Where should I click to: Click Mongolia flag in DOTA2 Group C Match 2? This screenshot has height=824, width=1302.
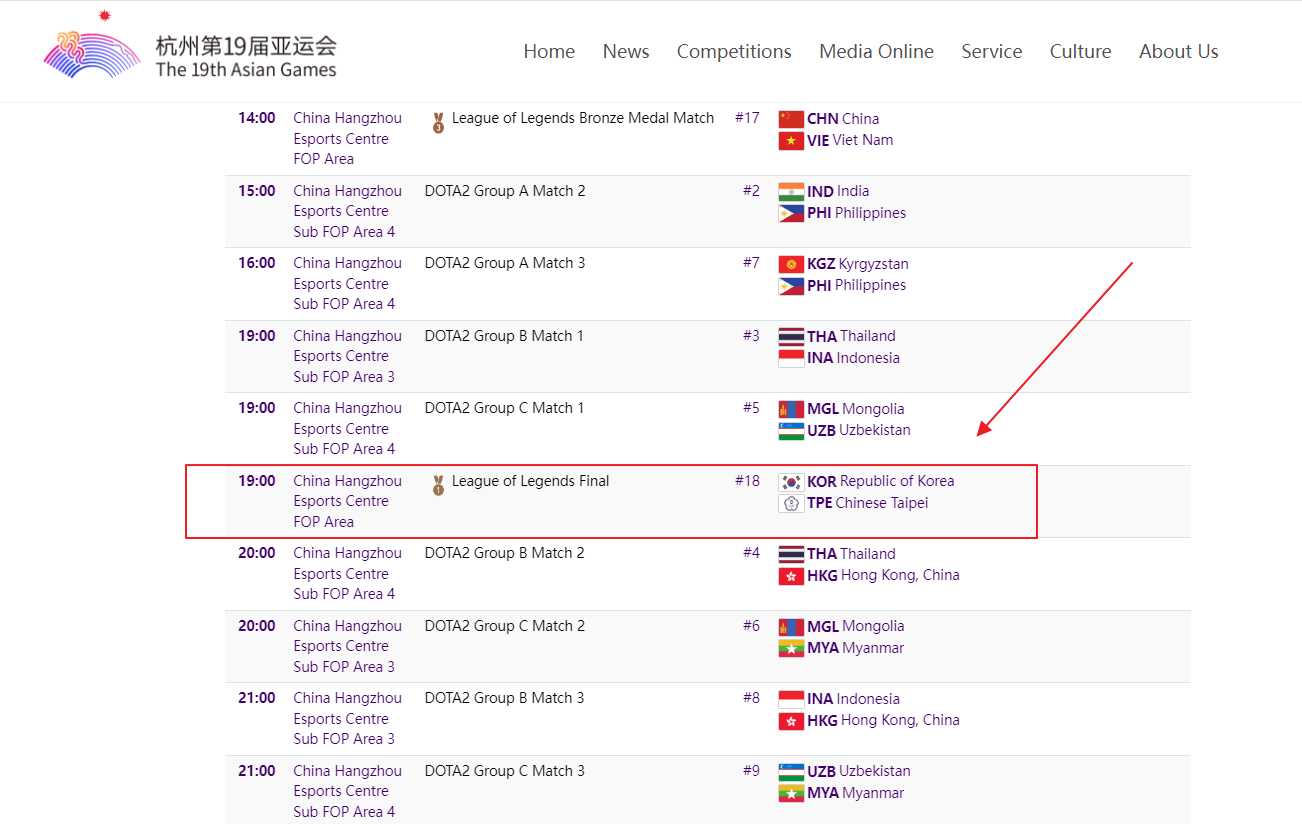[791, 627]
